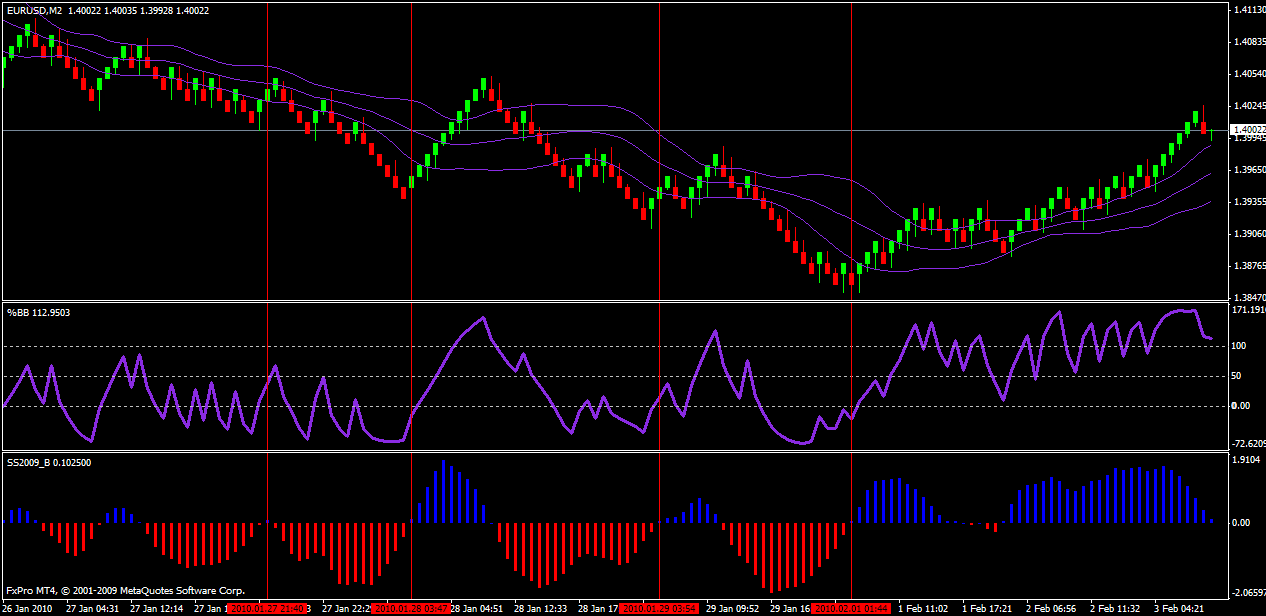The height and width of the screenshot is (616, 1266).
Task: Click the 1.41130 price scale label
Action: (x=1246, y=11)
